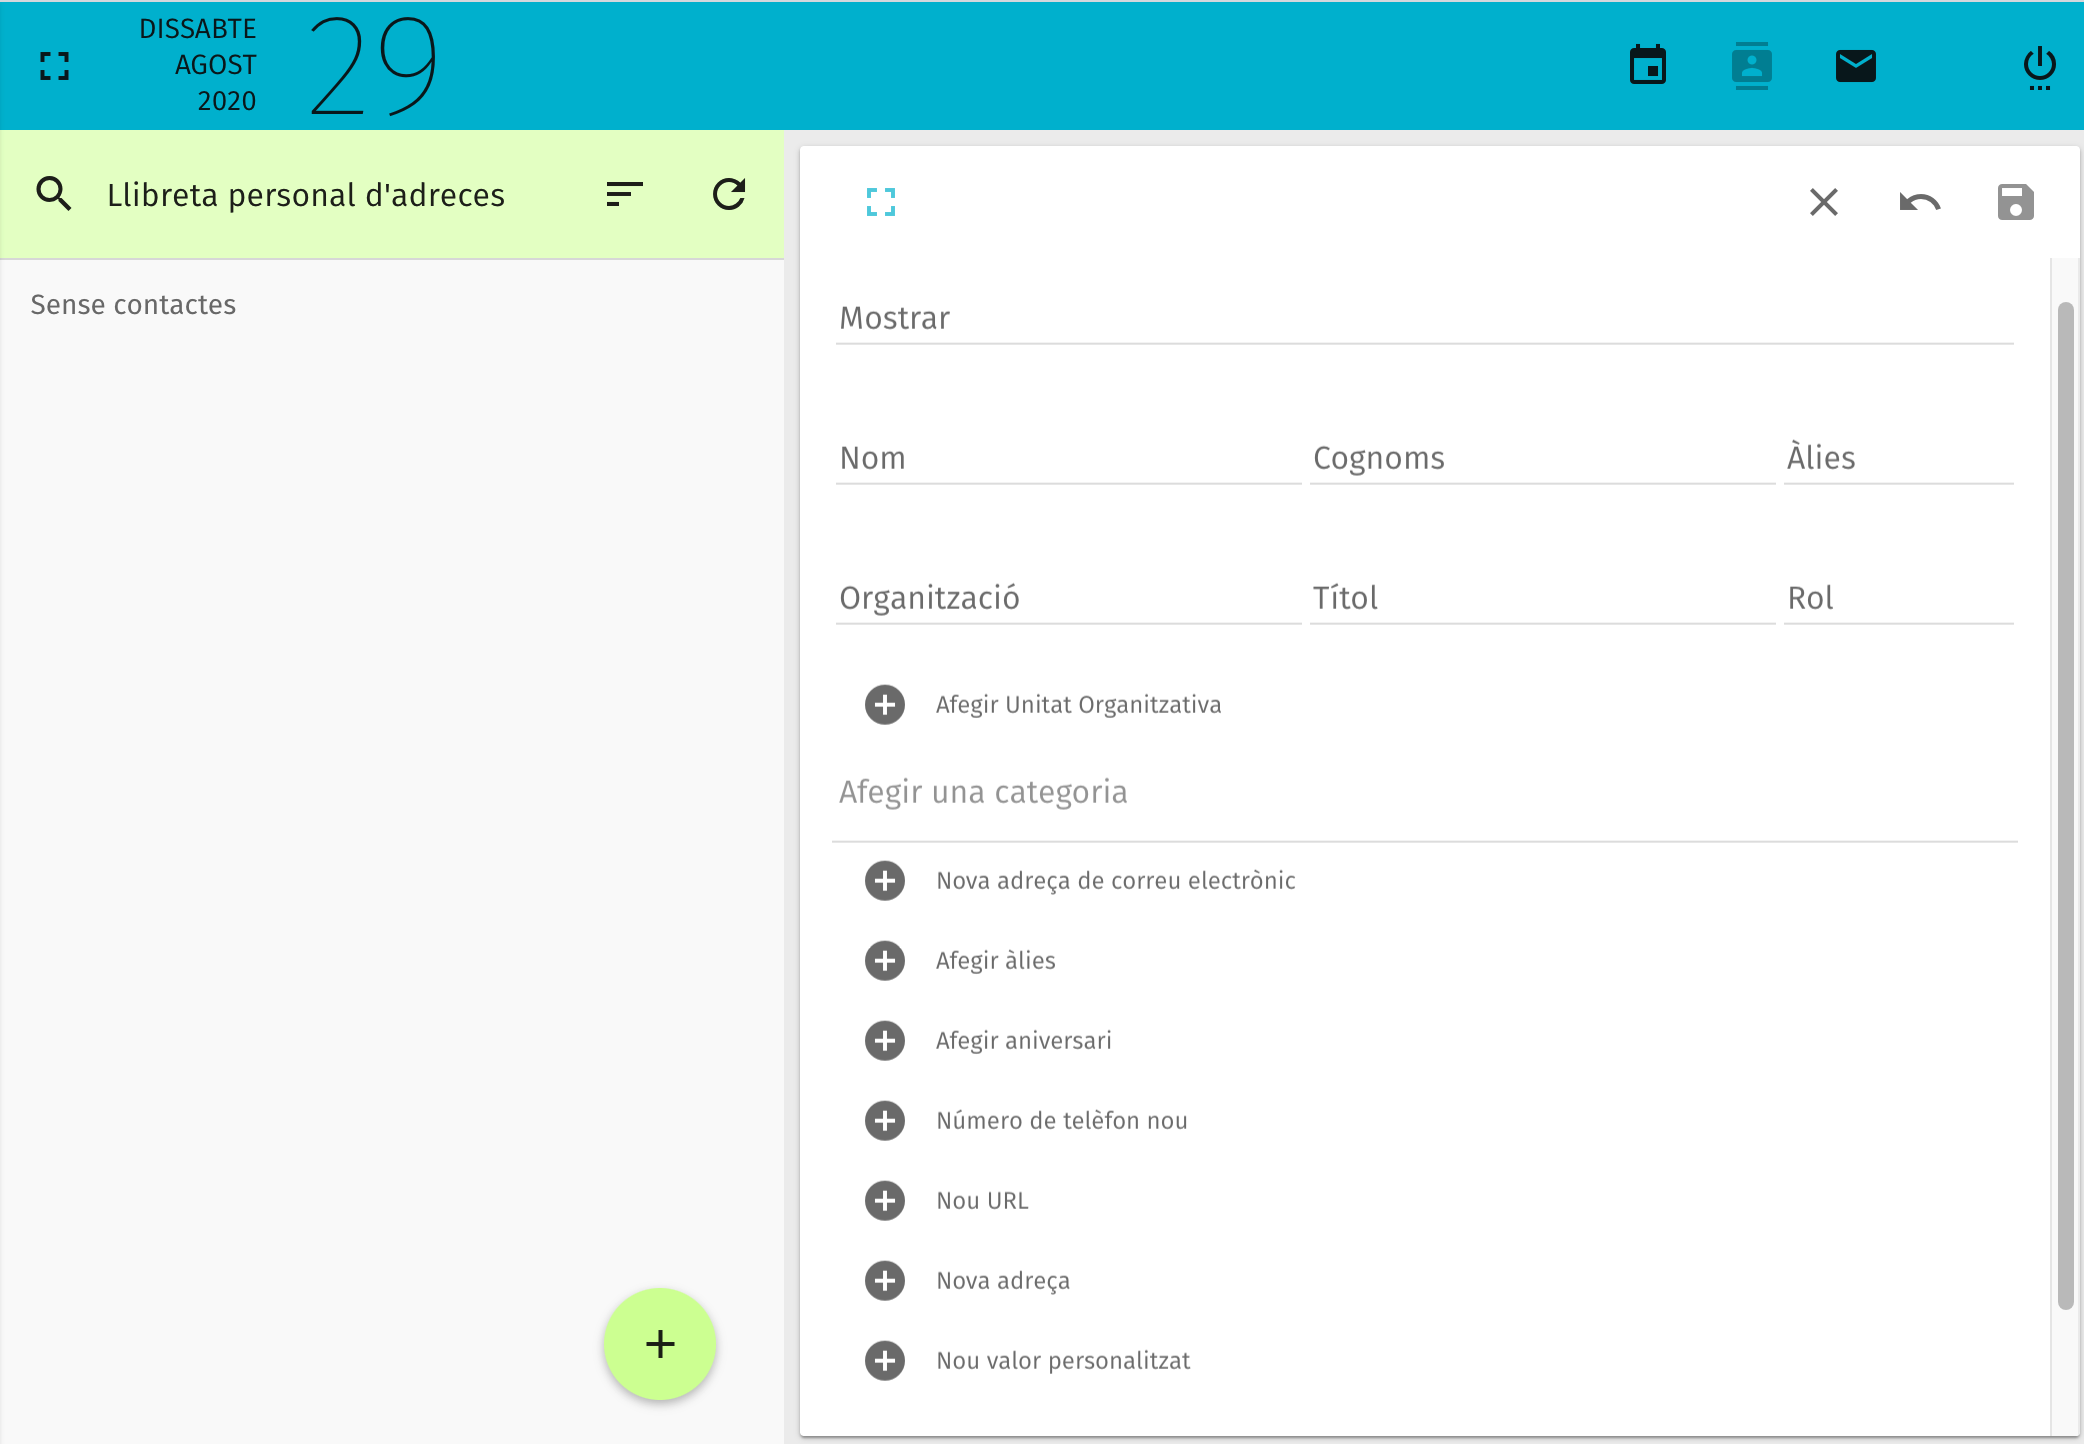Click the Organització input field
This screenshot has width=2084, height=1444.
(1068, 598)
